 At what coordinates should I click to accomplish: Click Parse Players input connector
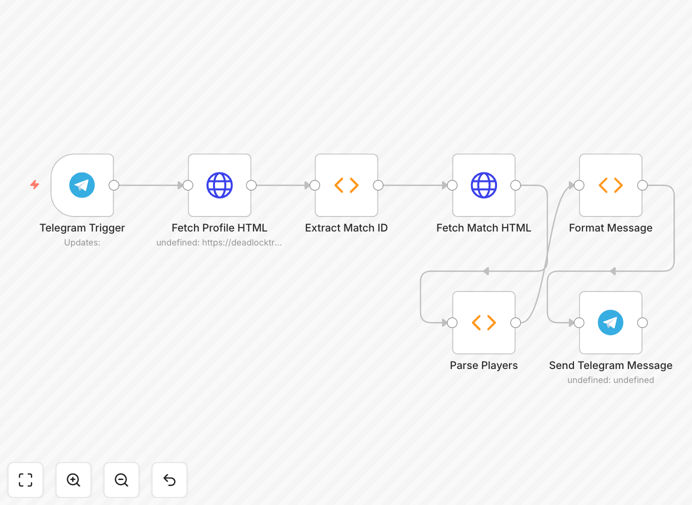pyautogui.click(x=452, y=323)
